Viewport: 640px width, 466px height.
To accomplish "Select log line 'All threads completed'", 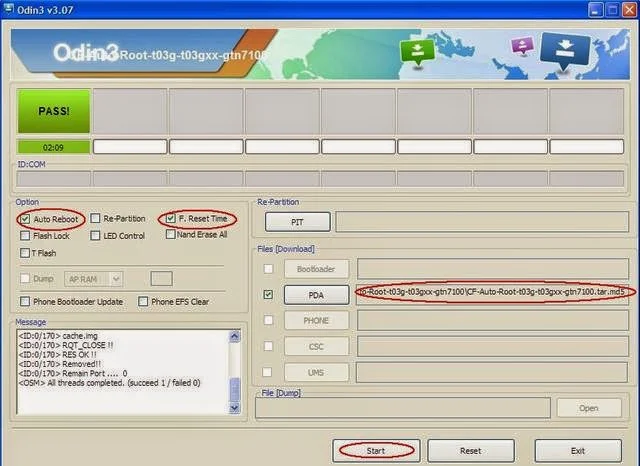I will pos(109,383).
